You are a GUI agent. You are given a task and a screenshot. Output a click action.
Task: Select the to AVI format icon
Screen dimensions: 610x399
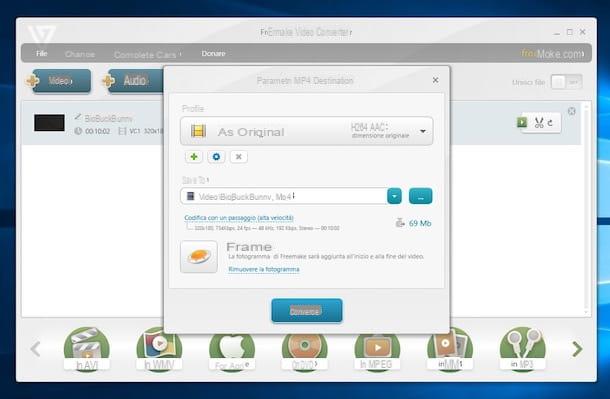point(86,349)
